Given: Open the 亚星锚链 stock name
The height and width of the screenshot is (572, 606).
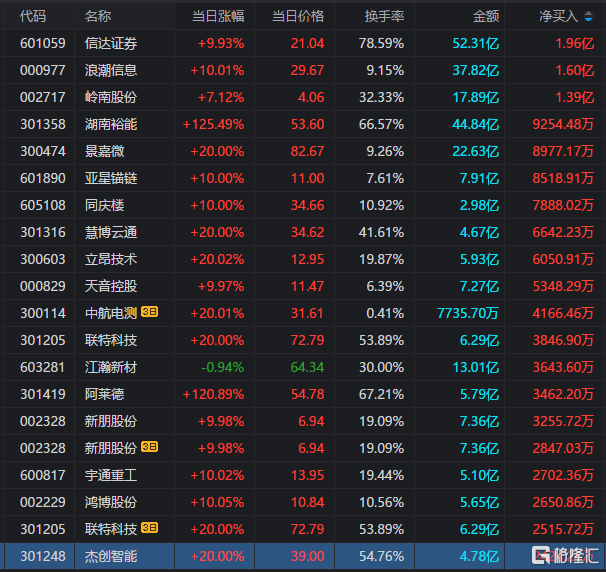Looking at the screenshot, I should (111, 179).
